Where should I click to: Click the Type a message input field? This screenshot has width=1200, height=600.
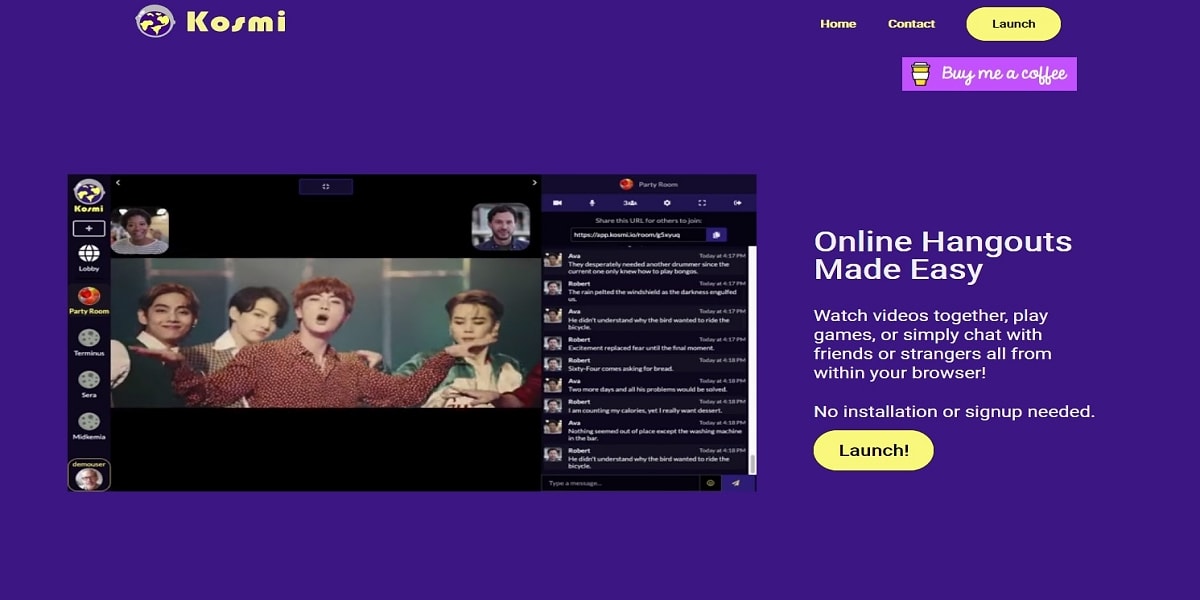point(620,483)
